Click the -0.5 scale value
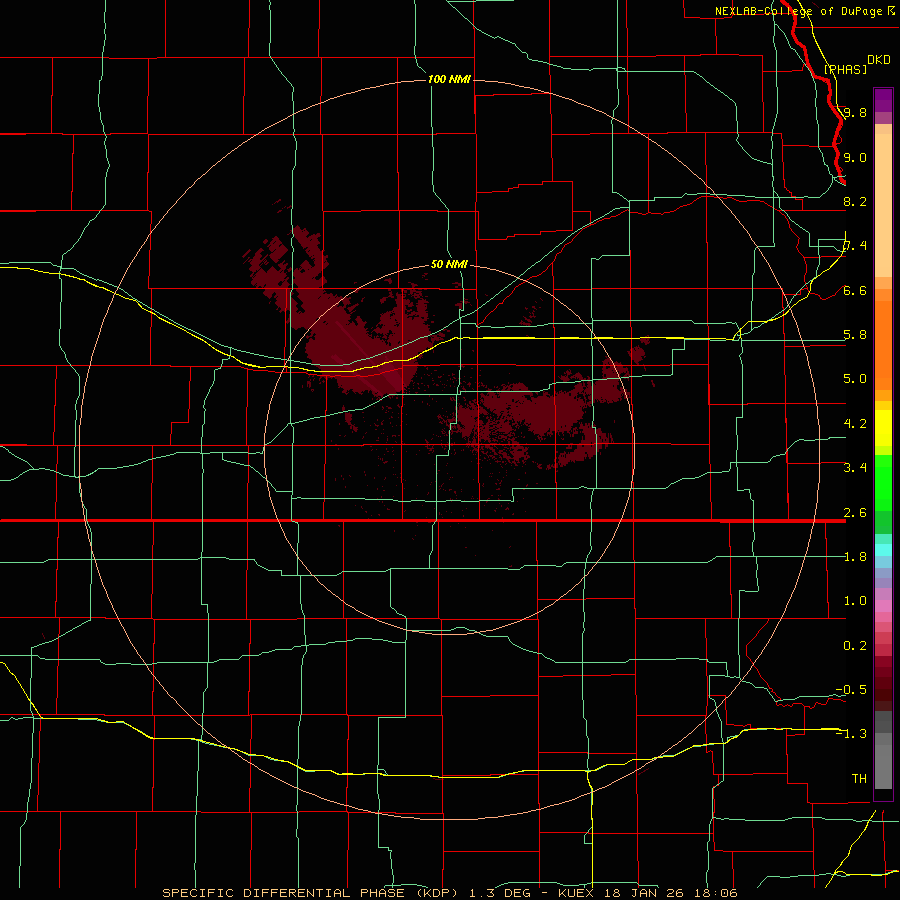900x900 pixels. coord(851,689)
